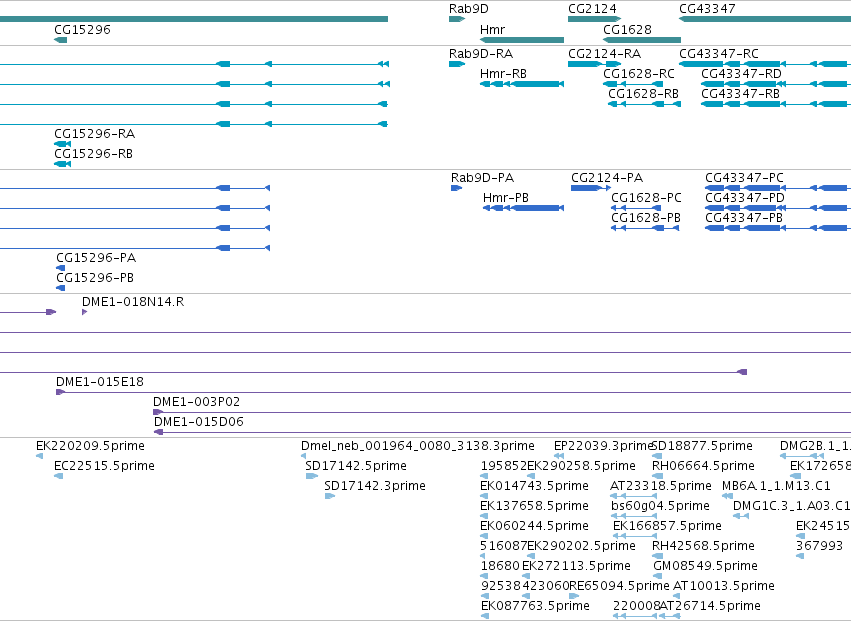Image resolution: width=851 pixels, height=621 pixels.
Task: Select the CG1628-PB protein feature
Action: click(x=645, y=228)
